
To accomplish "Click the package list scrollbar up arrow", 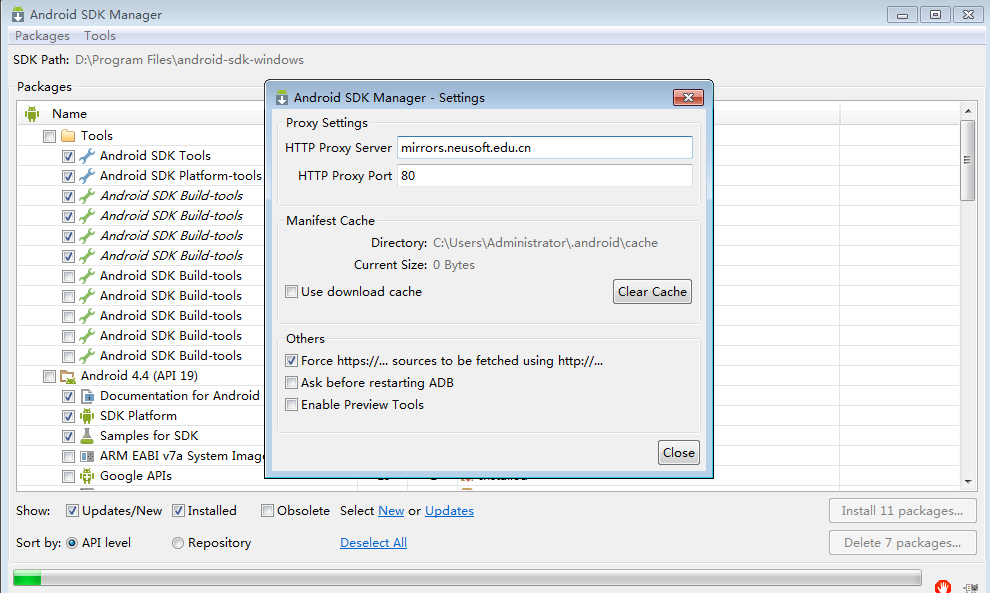I will pos(968,111).
